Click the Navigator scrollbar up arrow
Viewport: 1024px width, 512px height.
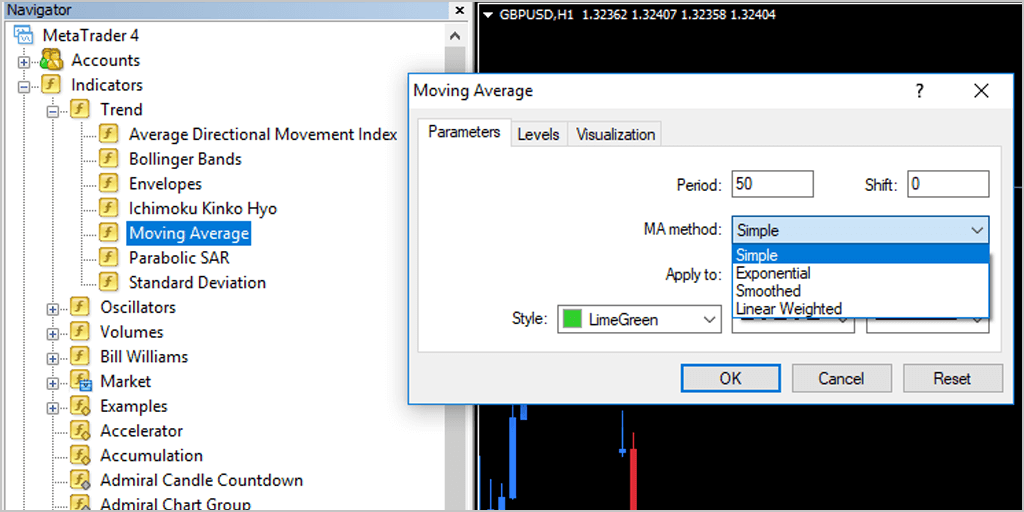point(456,36)
